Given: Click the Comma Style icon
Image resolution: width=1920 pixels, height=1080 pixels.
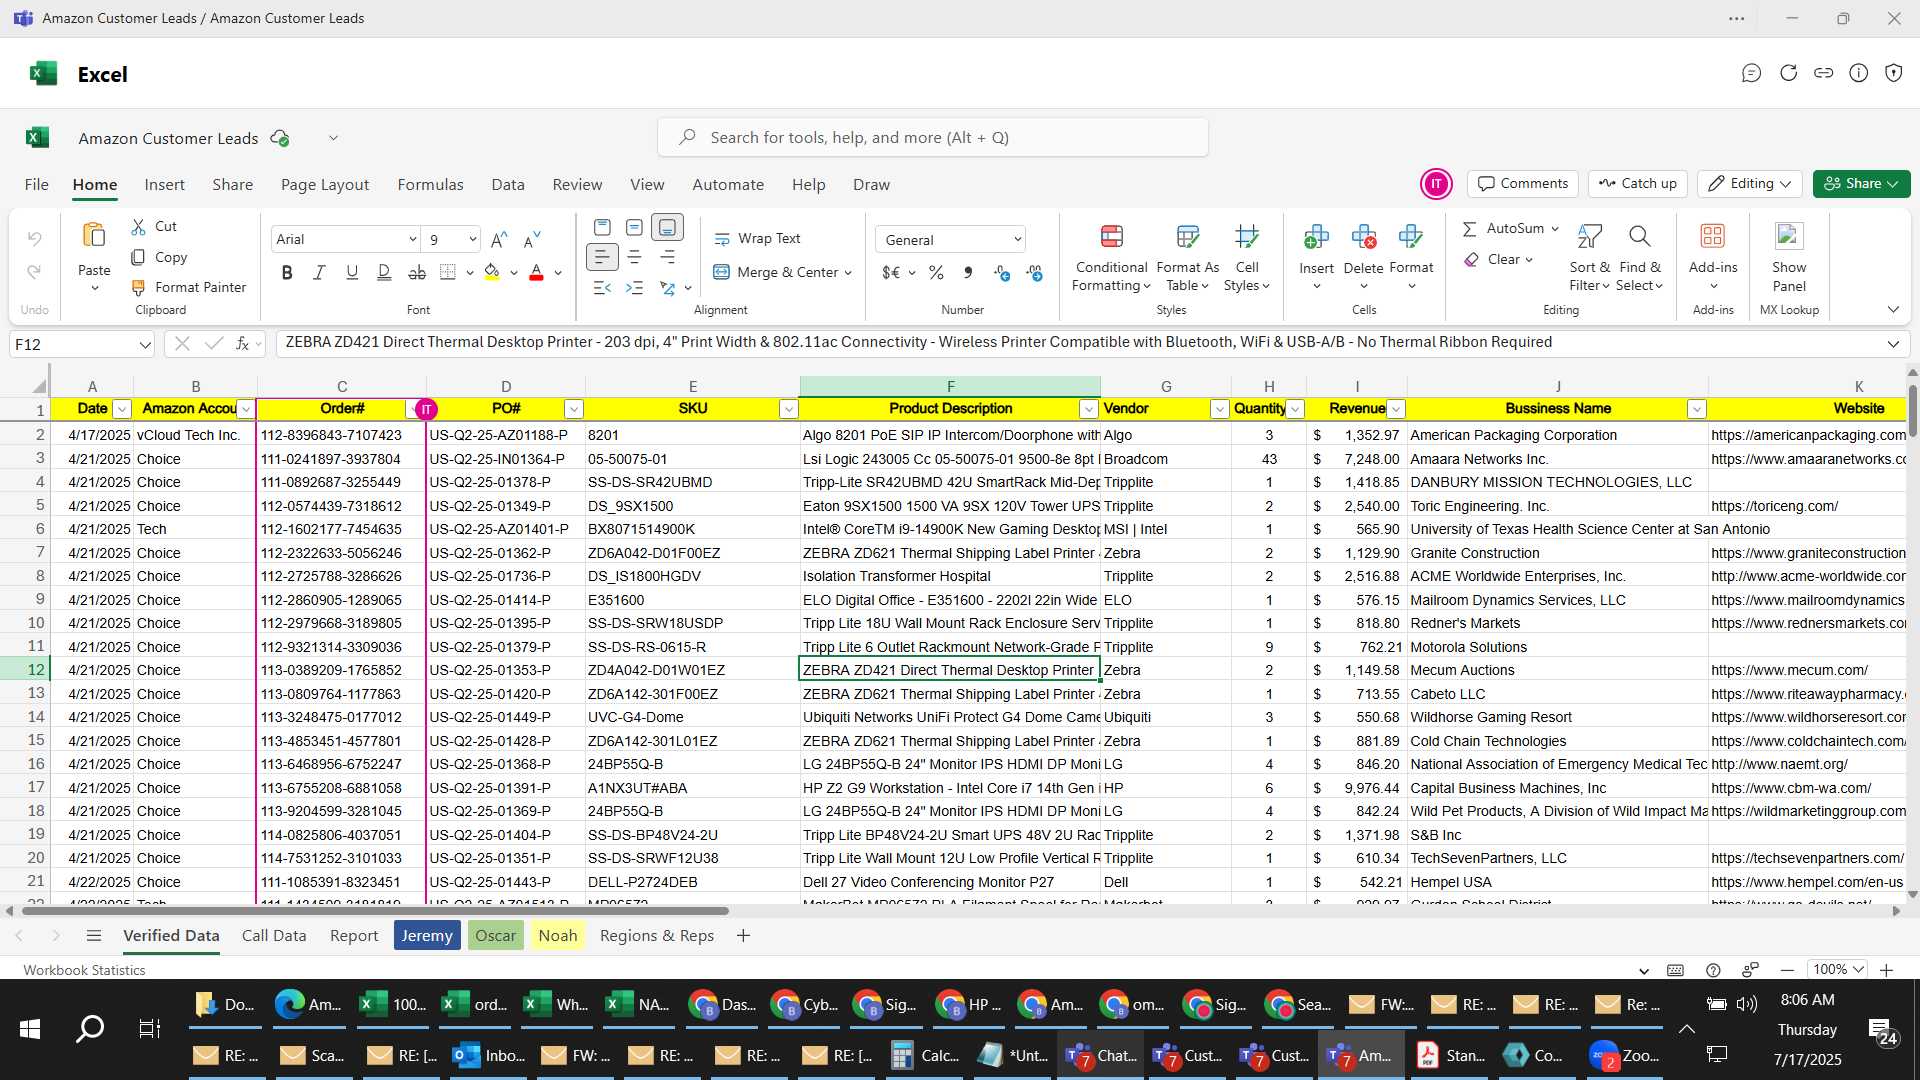Looking at the screenshot, I should [x=968, y=273].
